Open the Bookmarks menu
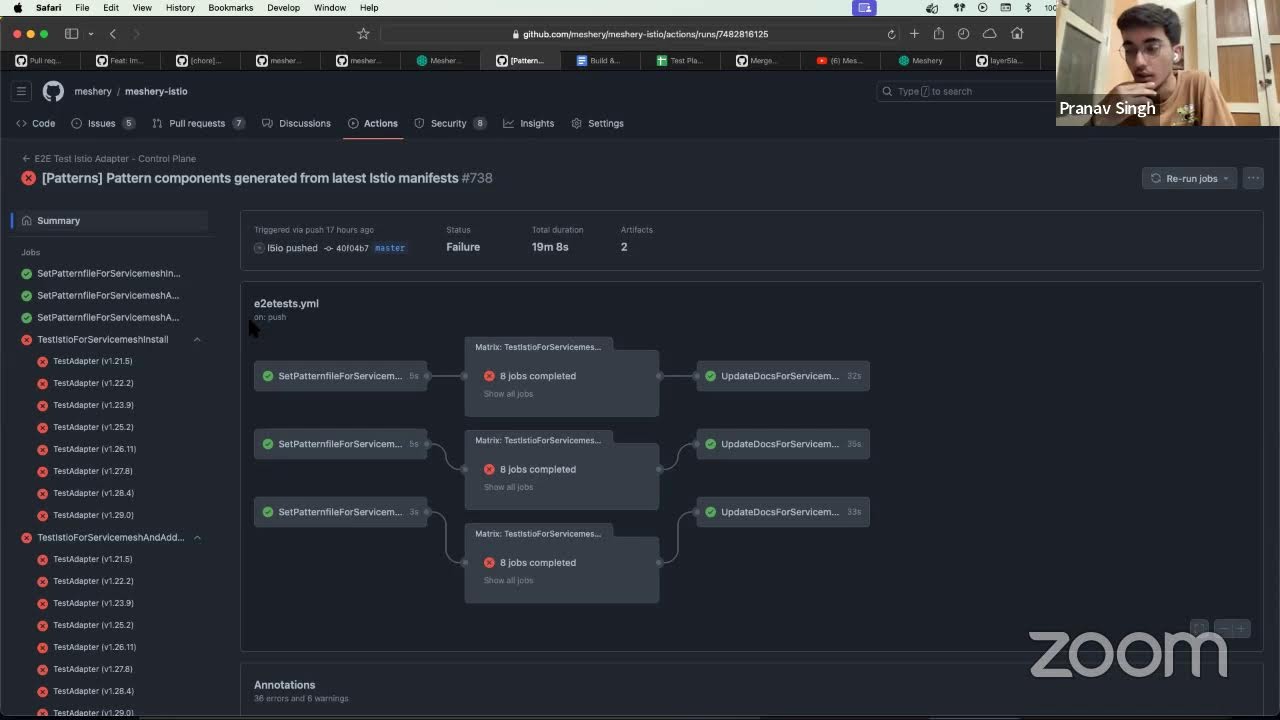Viewport: 1280px width, 720px height. coord(231,7)
